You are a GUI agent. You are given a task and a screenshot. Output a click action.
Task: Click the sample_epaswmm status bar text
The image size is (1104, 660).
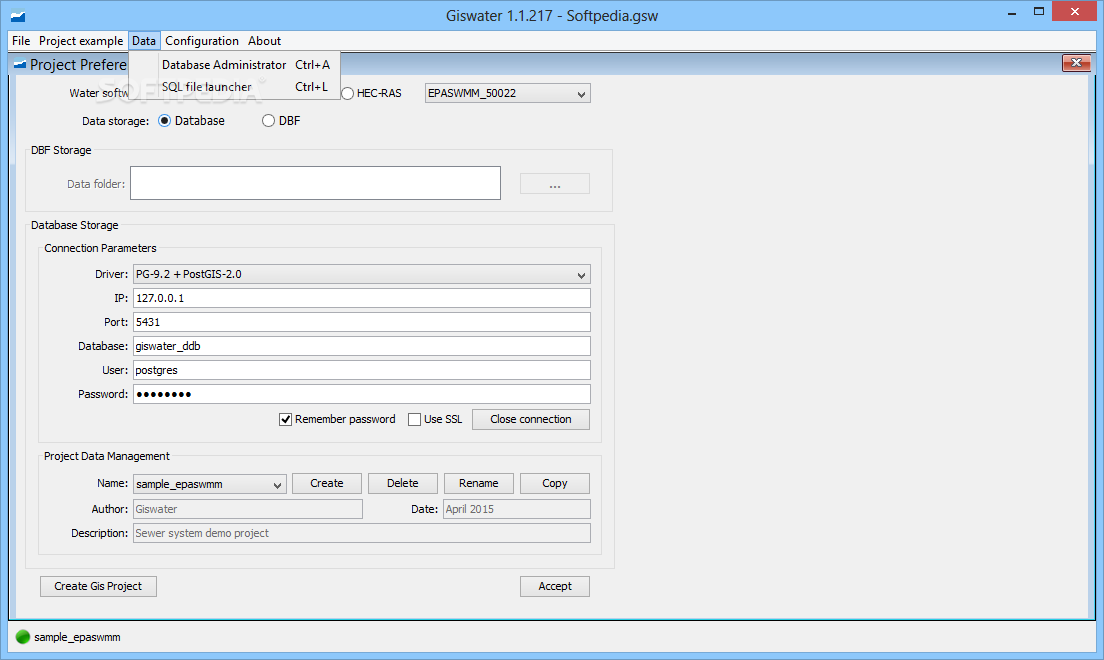(x=77, y=637)
